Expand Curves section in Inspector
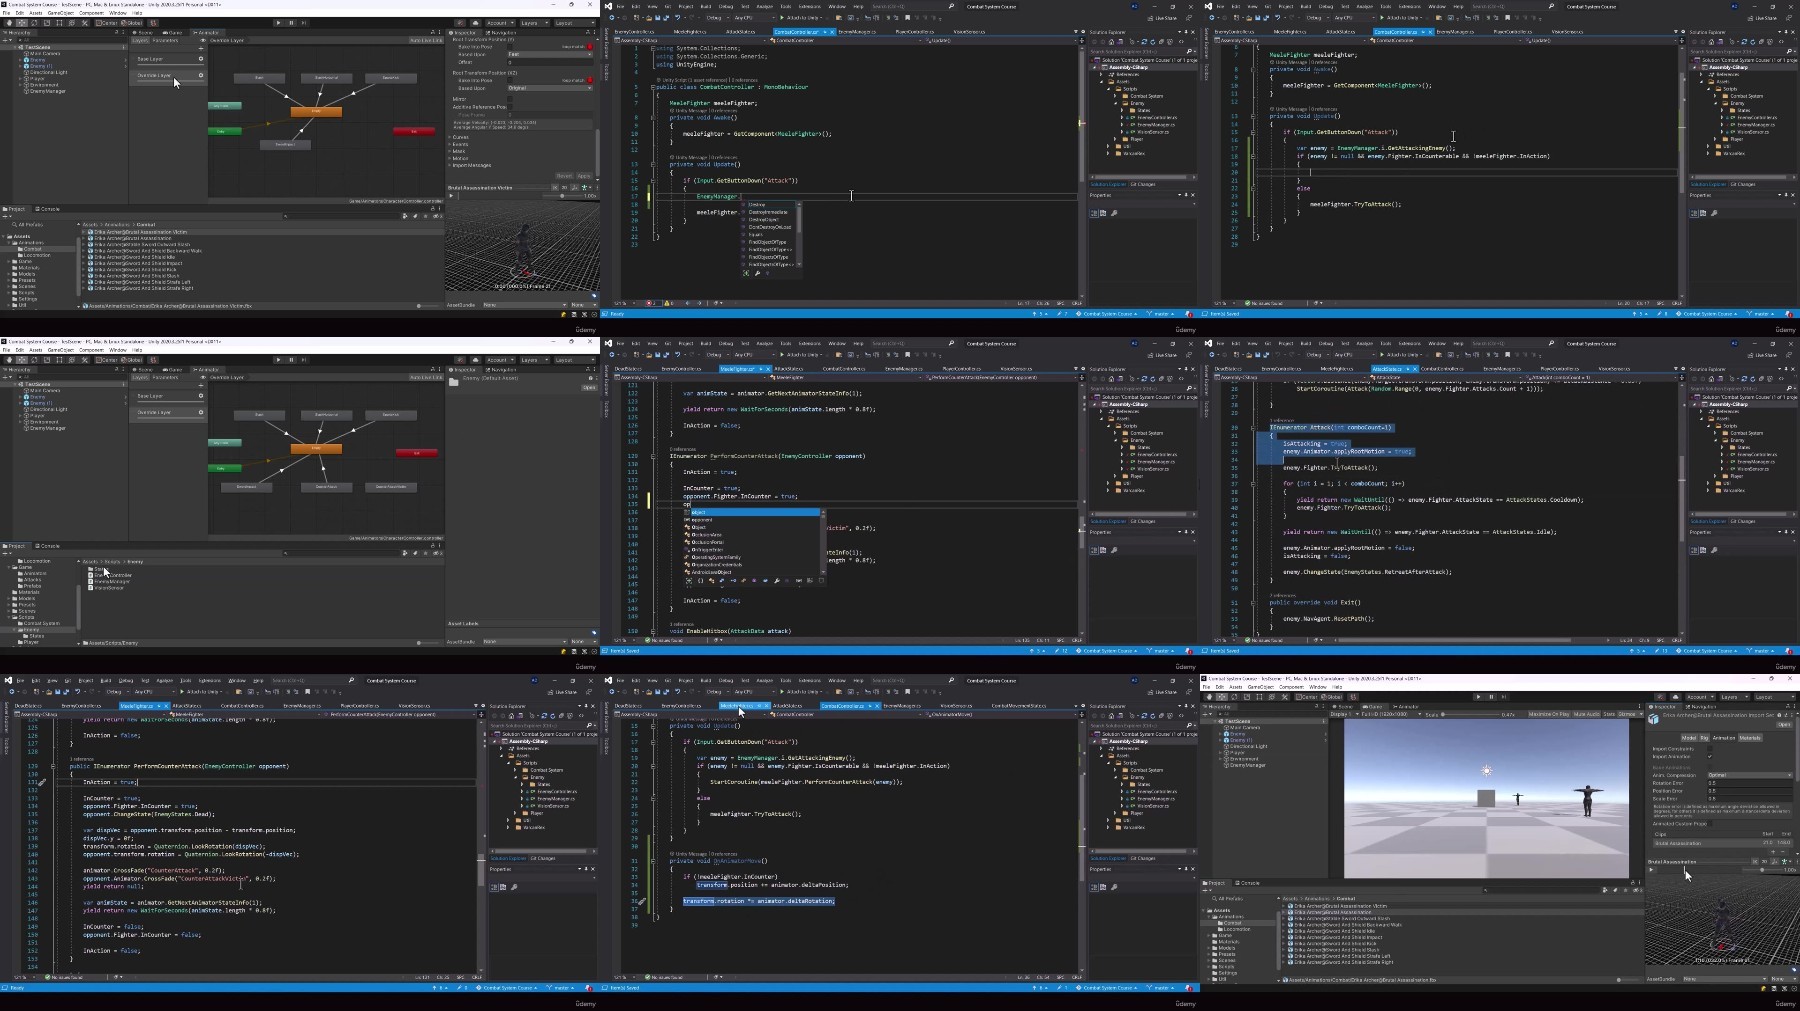The width and height of the screenshot is (1800, 1011). [x=459, y=137]
